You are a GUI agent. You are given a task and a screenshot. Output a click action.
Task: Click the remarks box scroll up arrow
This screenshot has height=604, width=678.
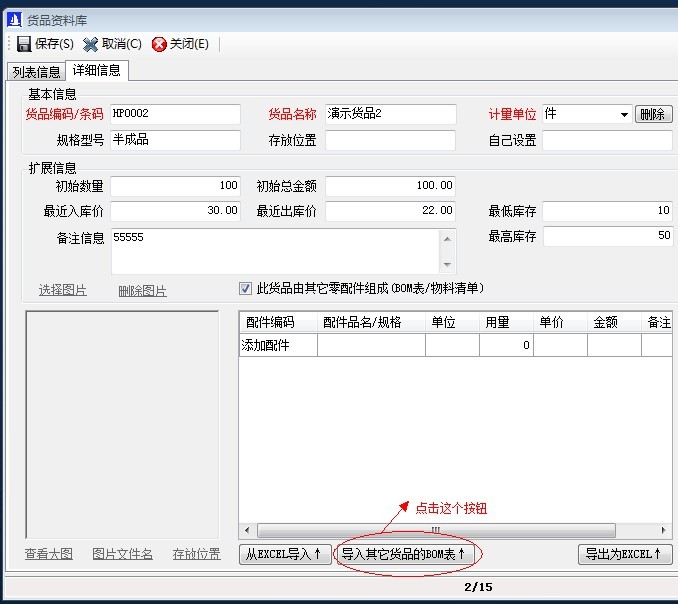pos(449,237)
